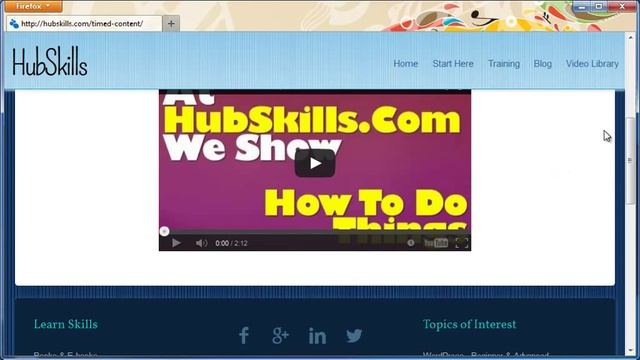Open the Google Plus social icon
The image size is (640, 360).
pyautogui.click(x=280, y=336)
